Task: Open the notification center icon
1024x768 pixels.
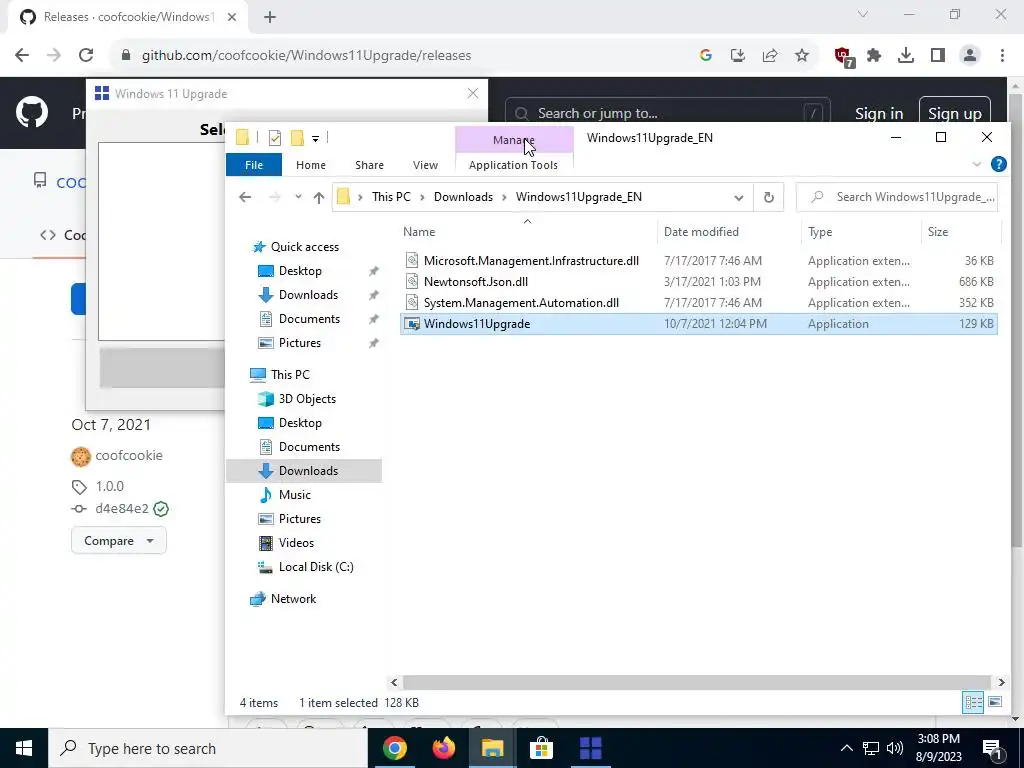Action: 993,748
